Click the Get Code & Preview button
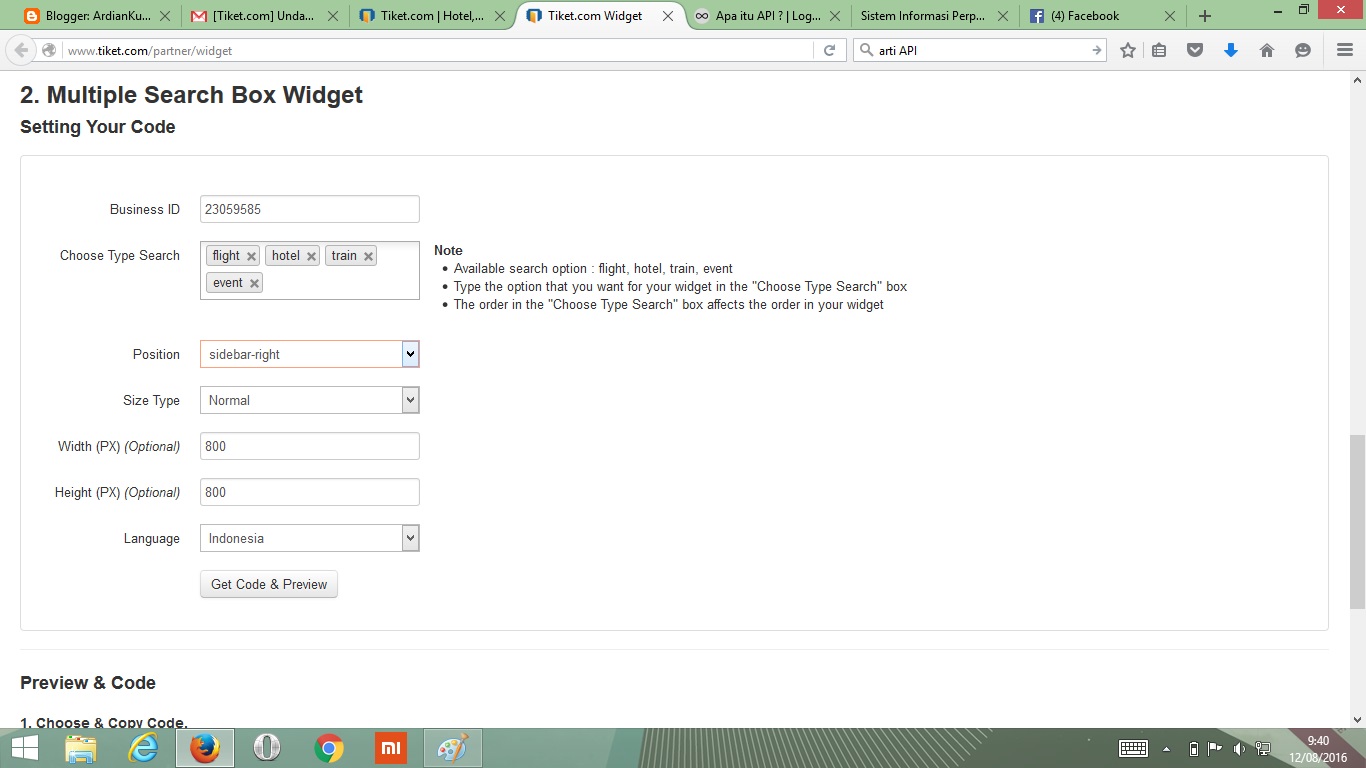This screenshot has height=768, width=1366. tap(269, 584)
